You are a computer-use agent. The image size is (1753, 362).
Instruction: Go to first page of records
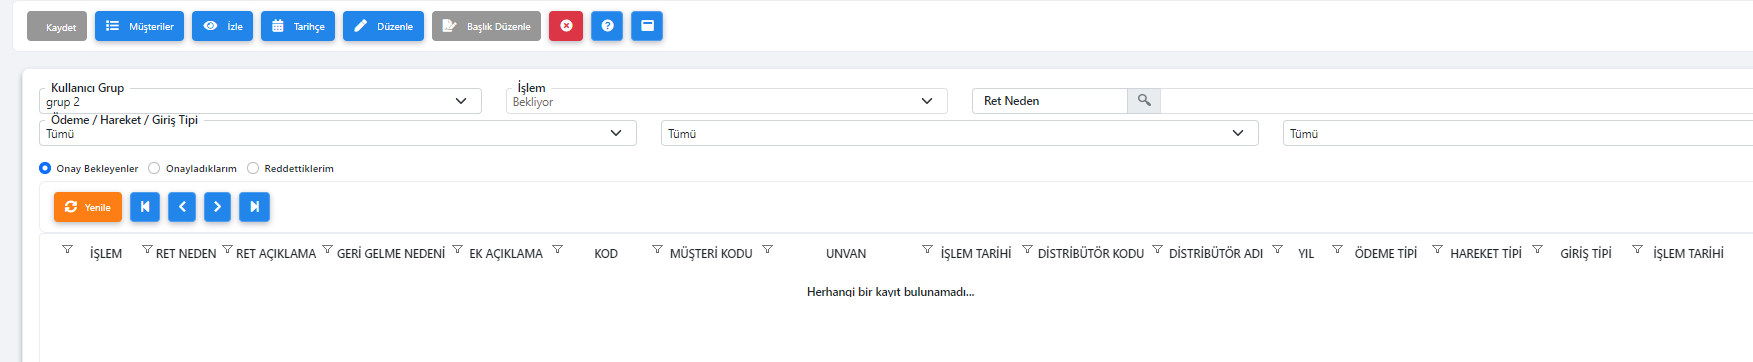pyautogui.click(x=145, y=207)
